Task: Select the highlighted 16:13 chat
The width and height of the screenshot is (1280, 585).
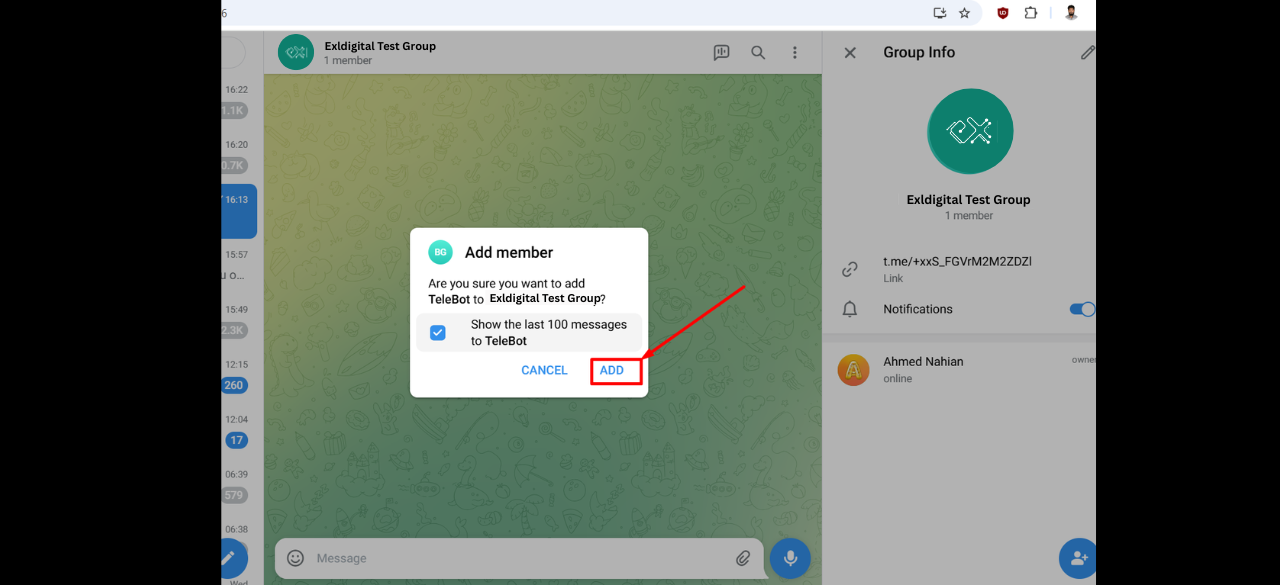Action: (239, 211)
